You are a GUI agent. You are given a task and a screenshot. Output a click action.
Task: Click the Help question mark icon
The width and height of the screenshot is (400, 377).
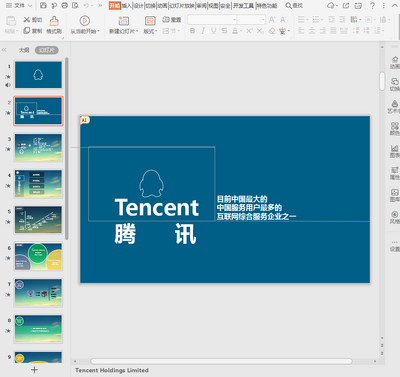point(373,5)
